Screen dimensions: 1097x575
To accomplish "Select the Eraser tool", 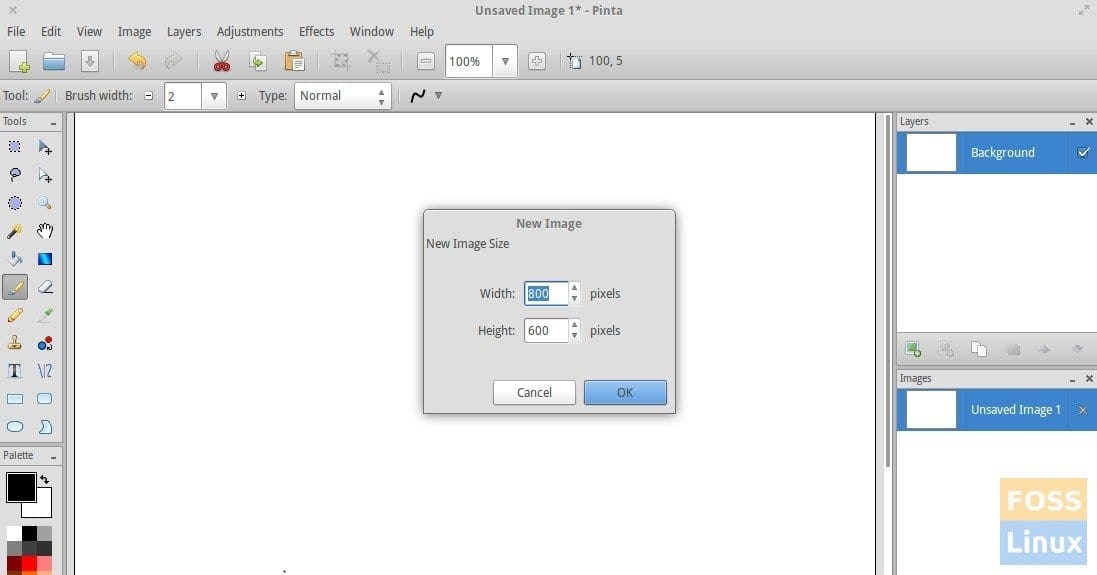I will pyautogui.click(x=45, y=287).
